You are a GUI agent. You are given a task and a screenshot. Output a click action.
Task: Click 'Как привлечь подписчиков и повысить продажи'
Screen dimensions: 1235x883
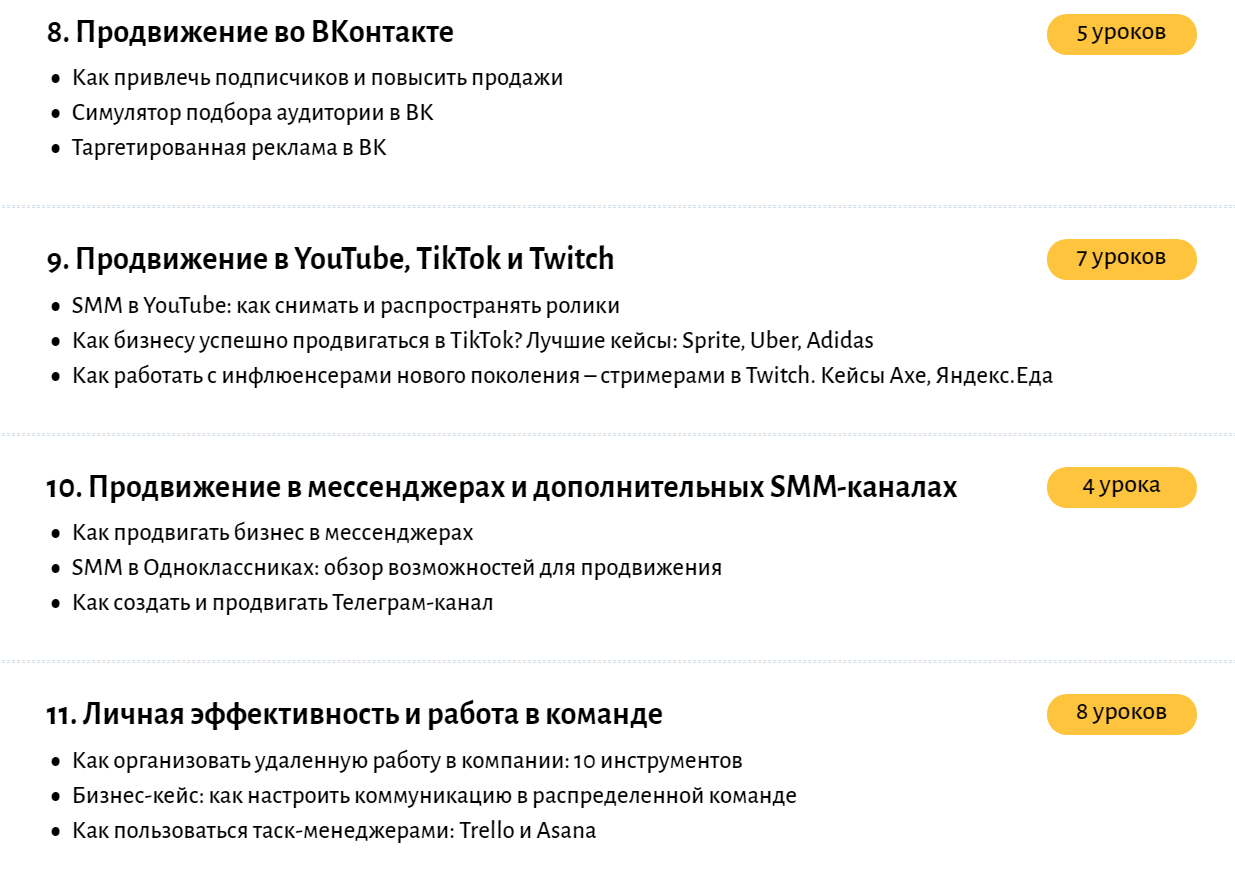(x=317, y=78)
